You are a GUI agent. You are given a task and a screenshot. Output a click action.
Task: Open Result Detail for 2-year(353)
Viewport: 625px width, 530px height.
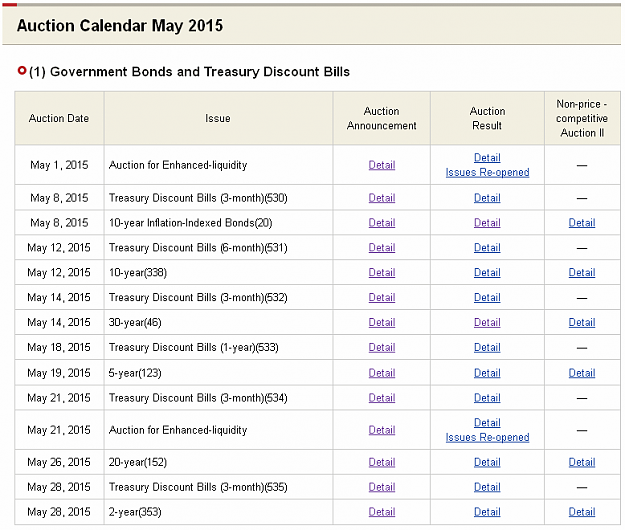click(x=487, y=512)
